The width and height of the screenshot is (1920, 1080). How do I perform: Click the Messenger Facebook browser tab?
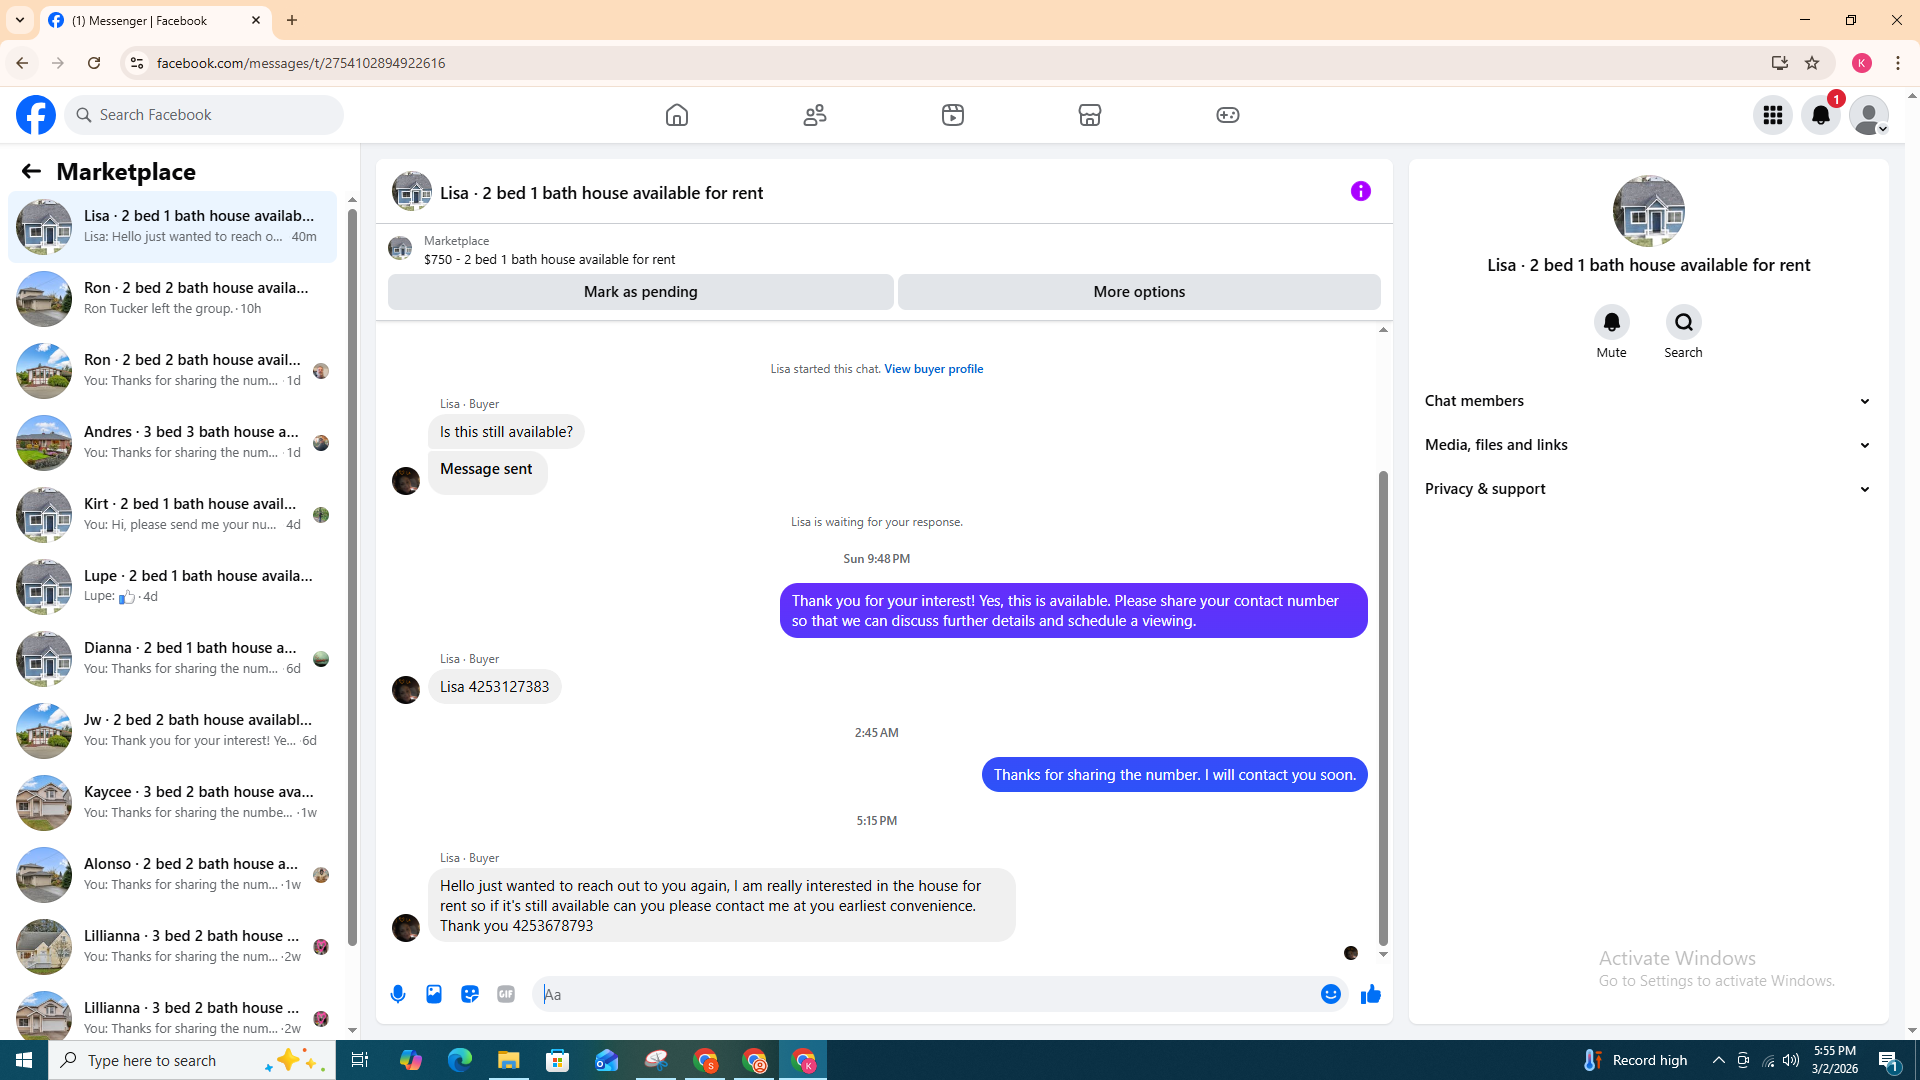coord(155,20)
